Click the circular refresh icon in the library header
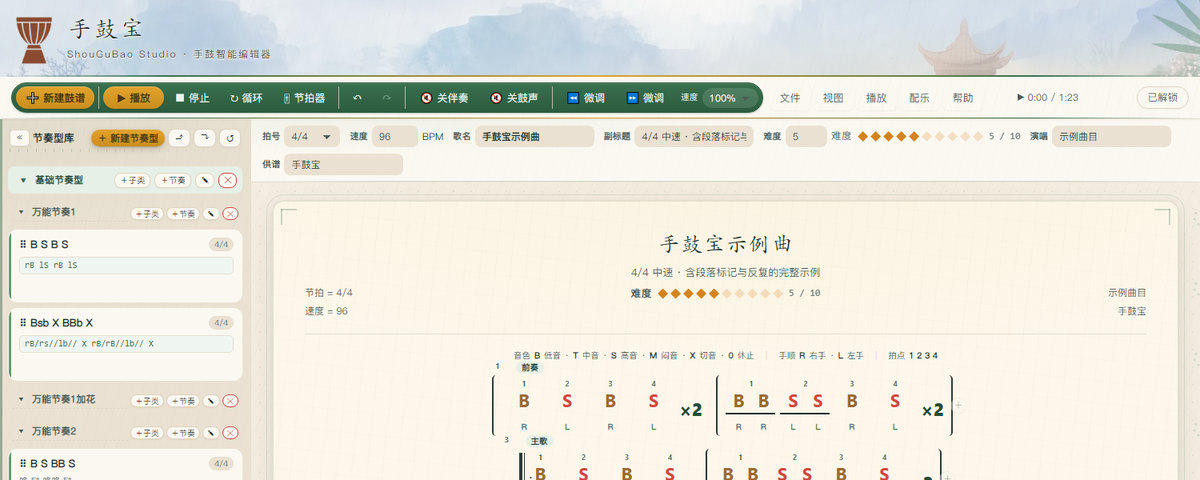This screenshot has height=480, width=1200. point(231,138)
